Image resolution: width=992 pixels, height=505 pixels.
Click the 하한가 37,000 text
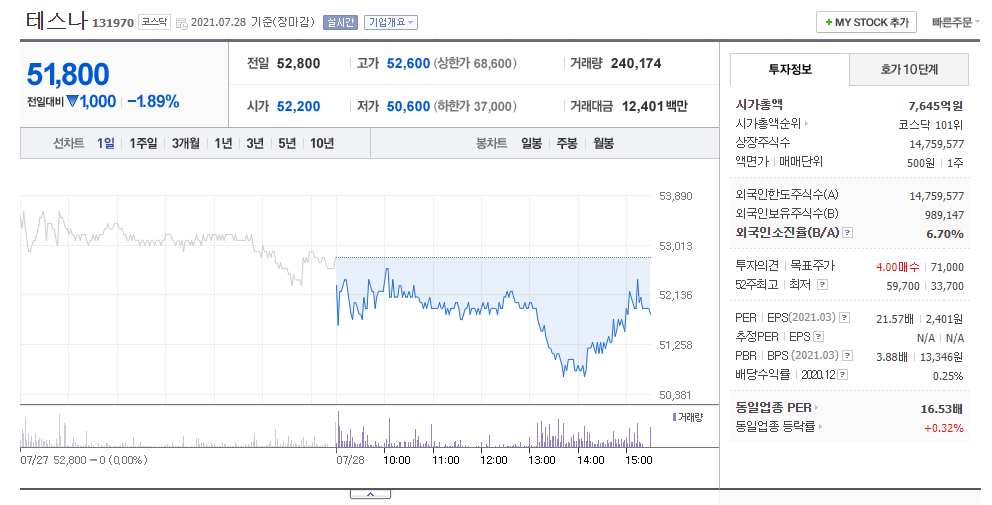(475, 106)
